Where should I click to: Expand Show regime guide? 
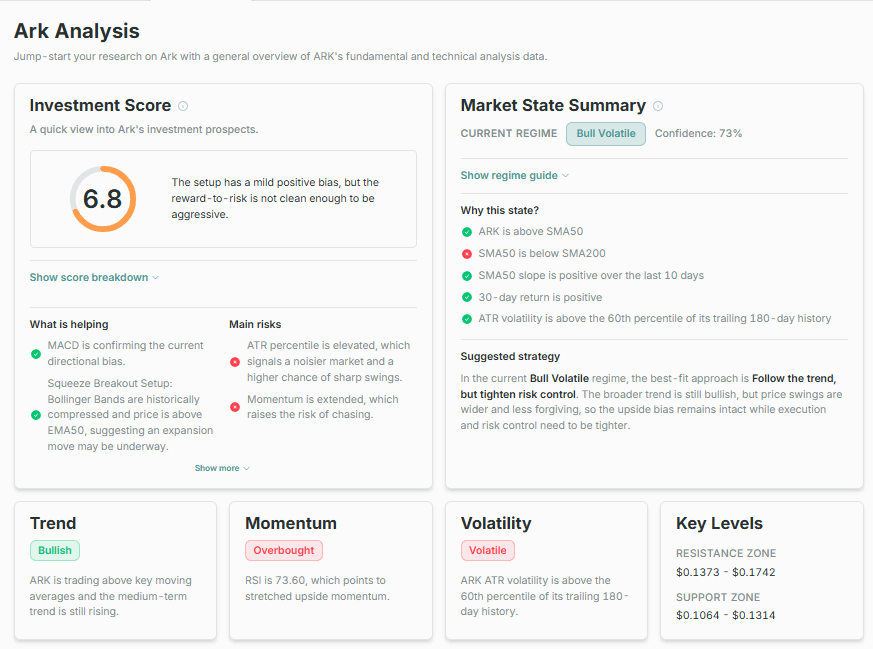click(x=514, y=175)
